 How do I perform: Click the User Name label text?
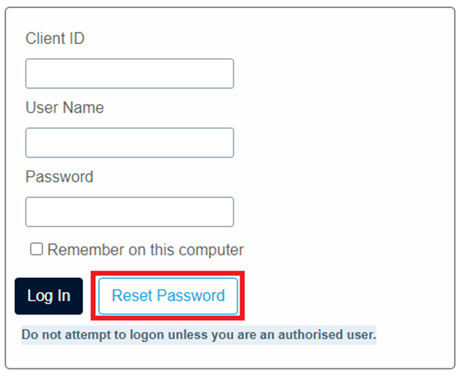pos(65,108)
